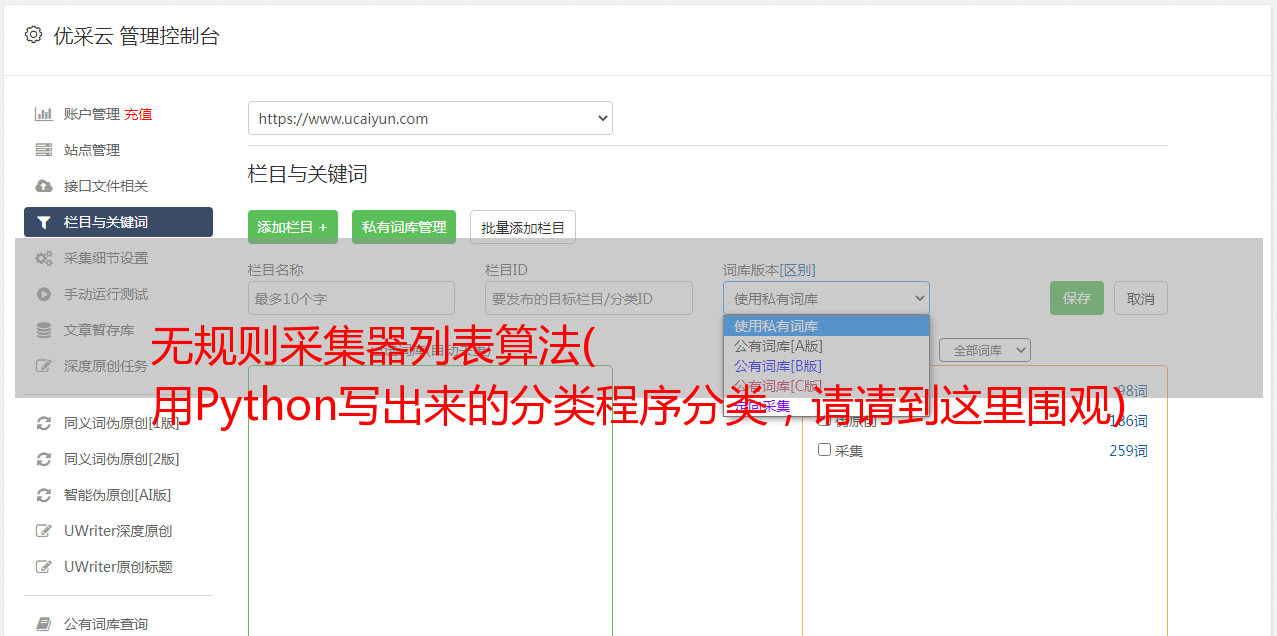Viewport: 1277px width, 636px height.
Task: Click the server icon next to 站点管理
Action: (x=44, y=150)
